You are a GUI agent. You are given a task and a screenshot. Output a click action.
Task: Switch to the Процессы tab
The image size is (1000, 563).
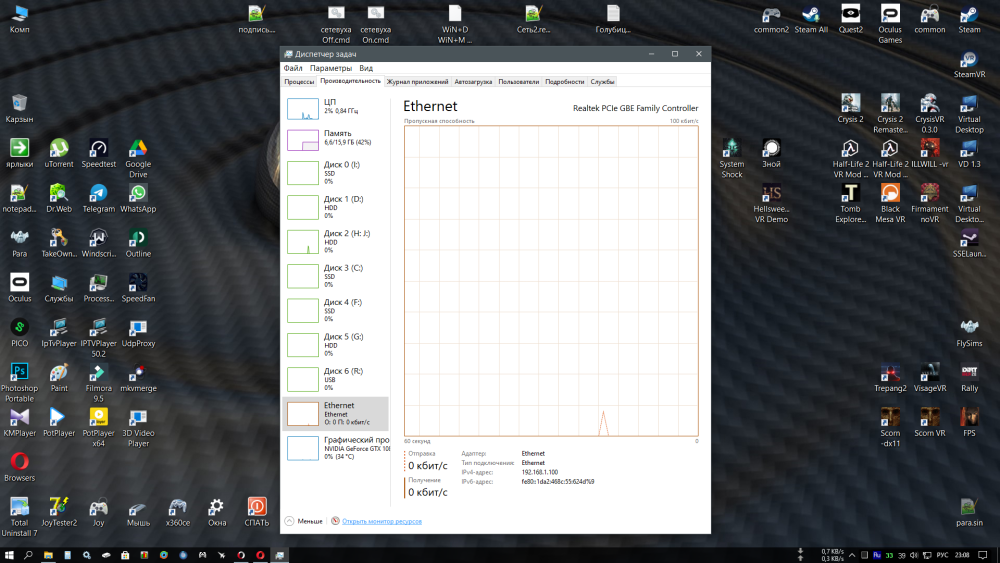click(299, 82)
